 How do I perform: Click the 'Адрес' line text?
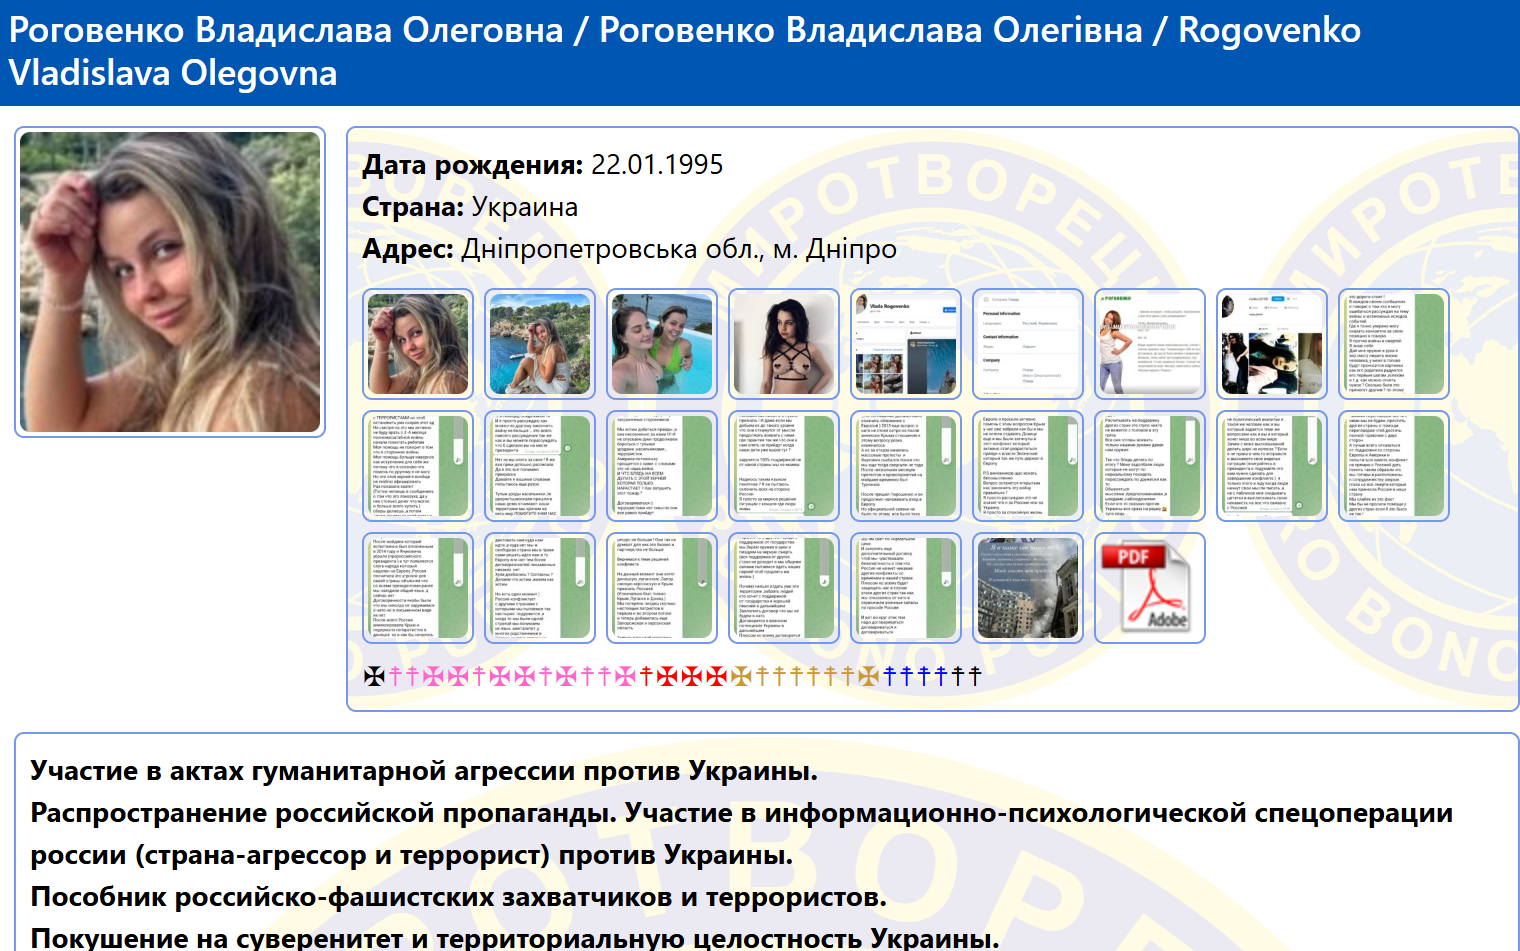[x=629, y=249]
